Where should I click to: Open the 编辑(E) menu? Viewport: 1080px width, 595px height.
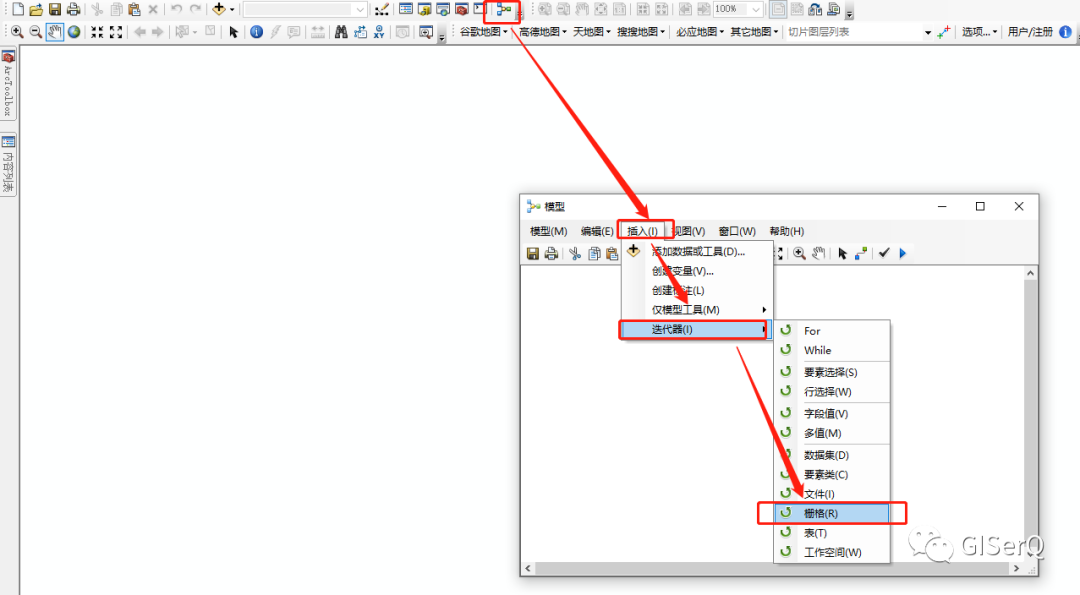coord(596,231)
